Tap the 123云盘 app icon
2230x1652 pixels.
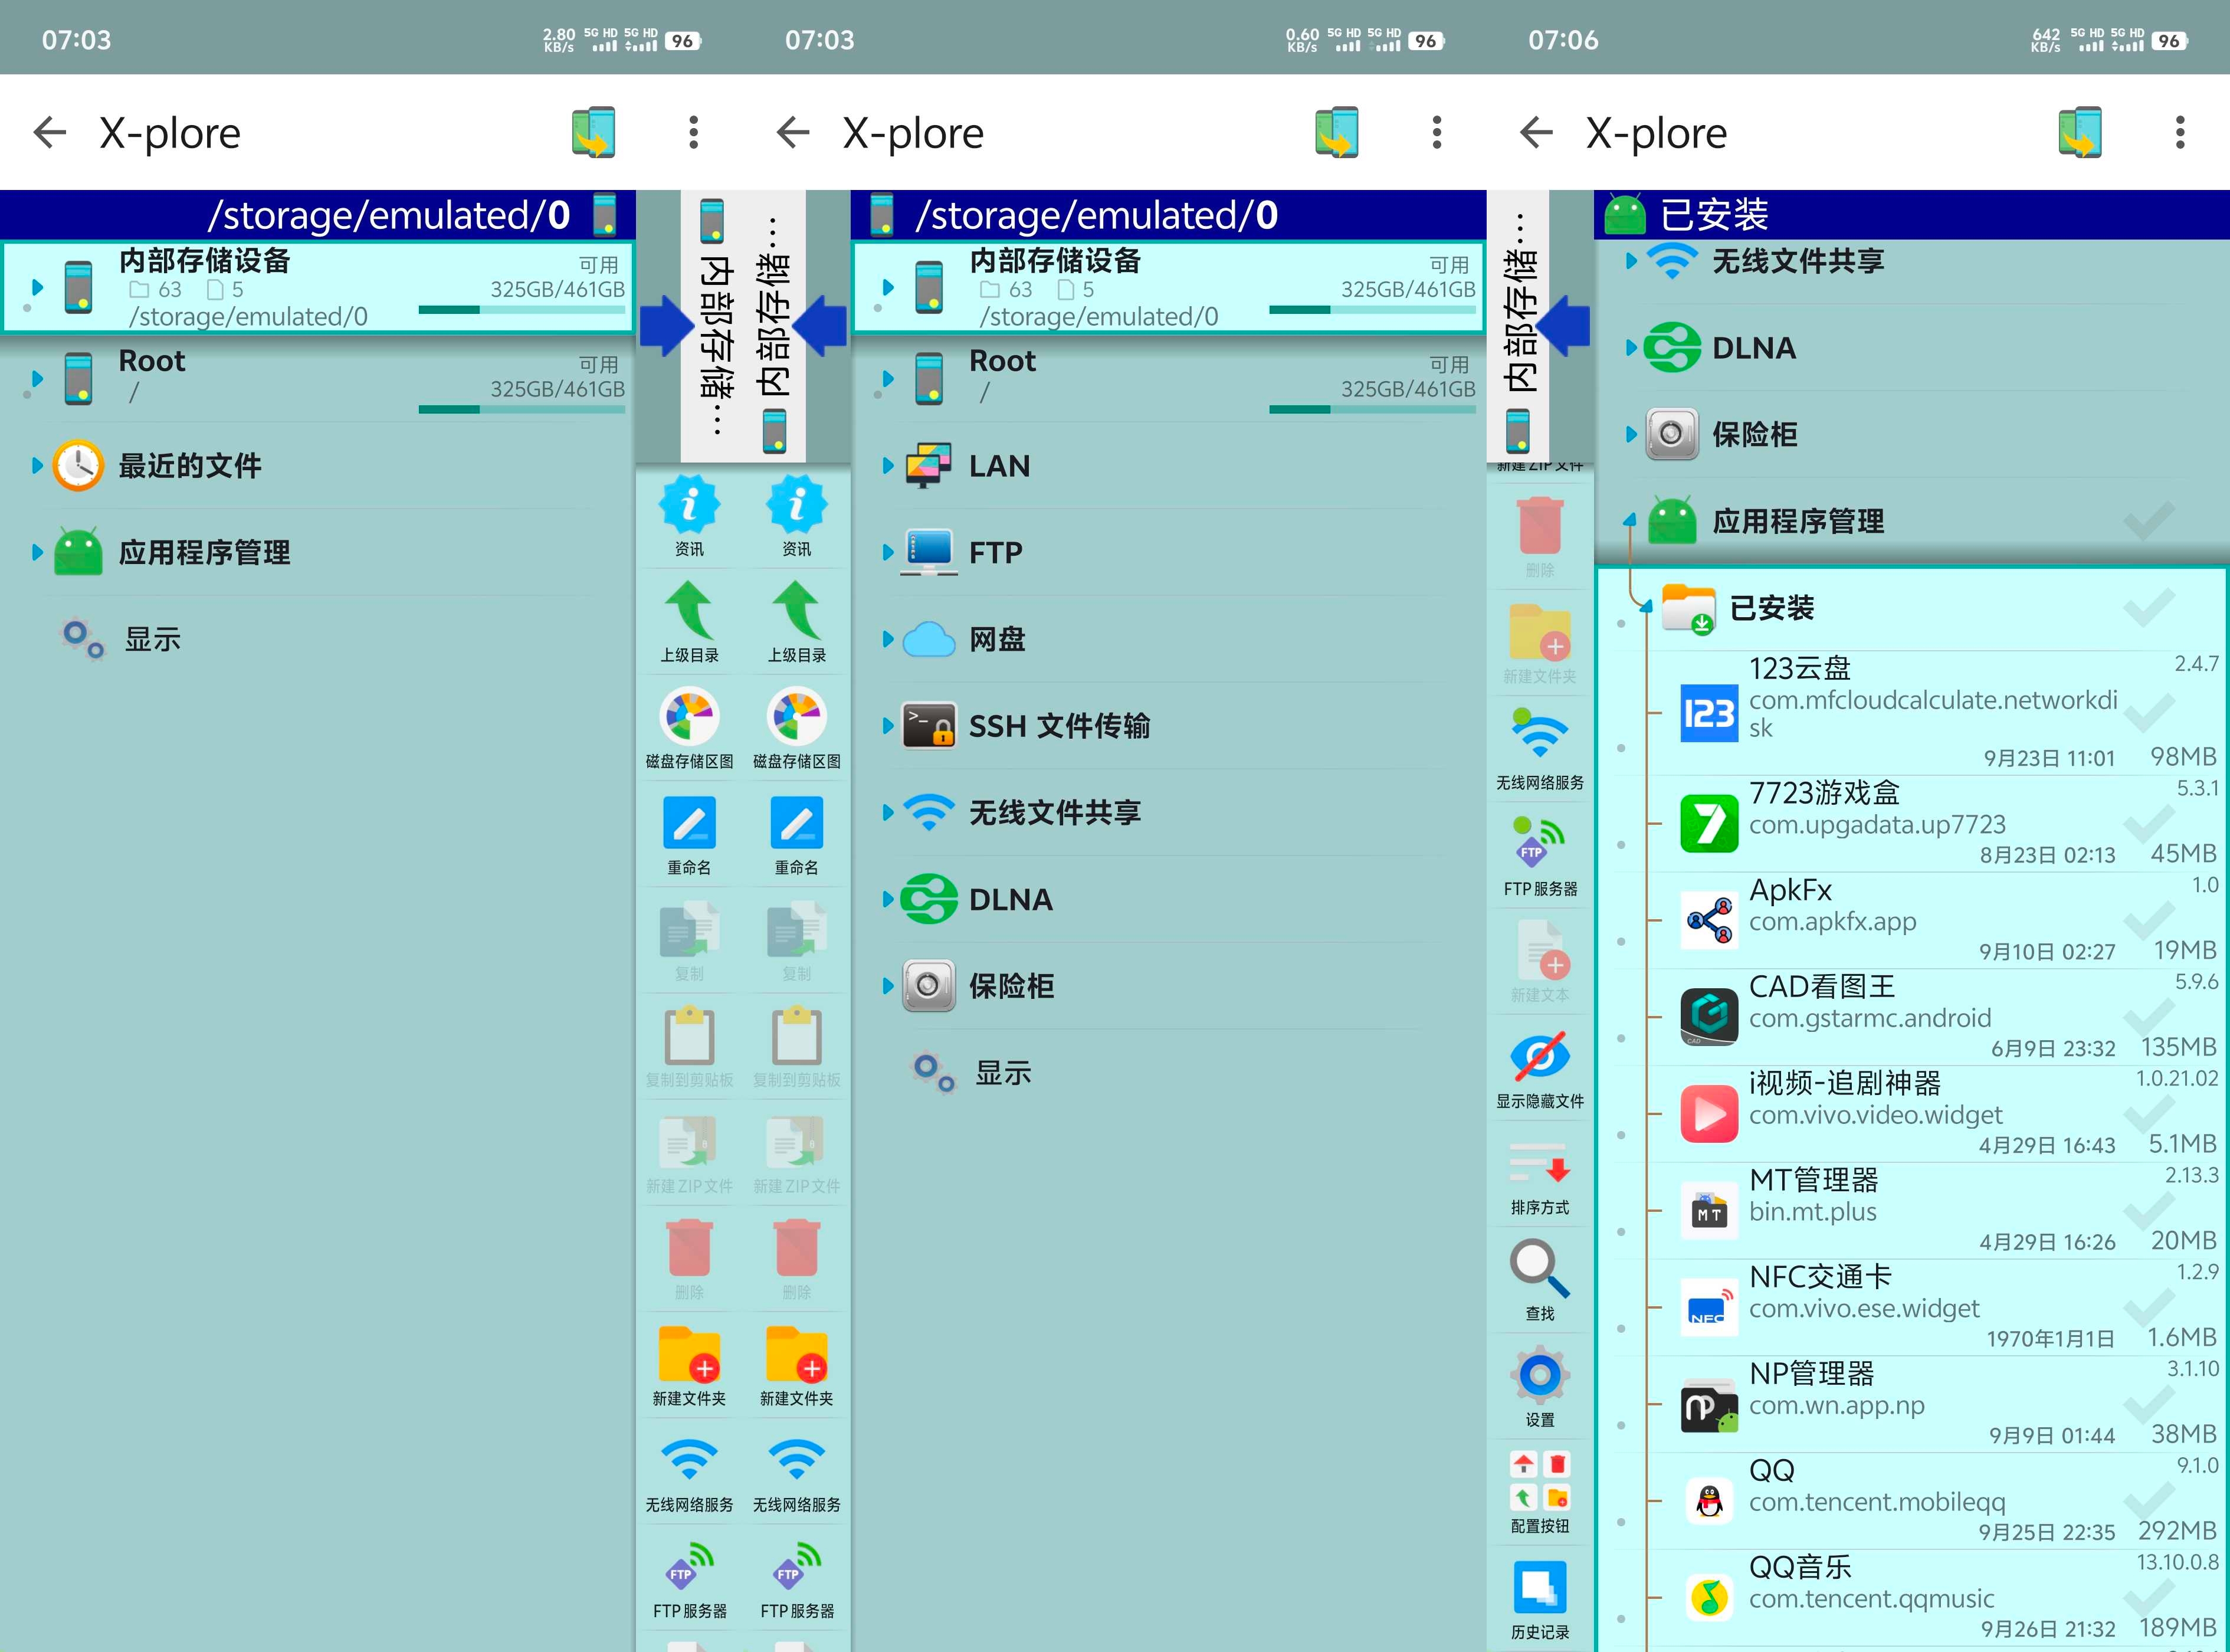1709,713
